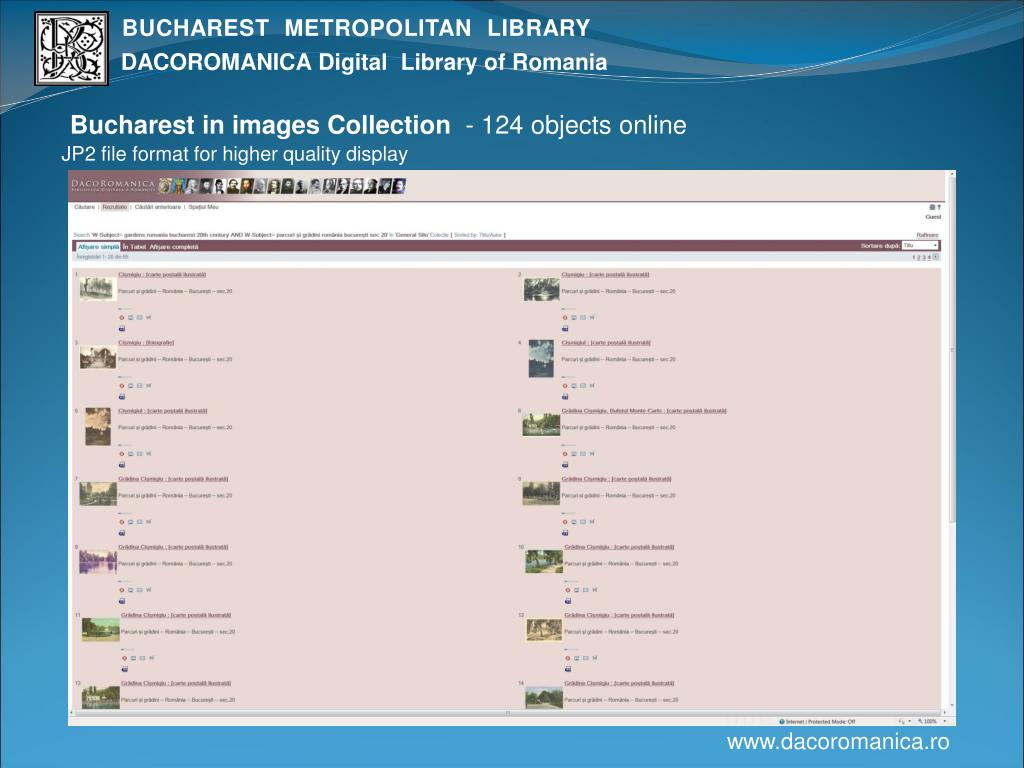Open the Spațiul Meu tab

point(203,207)
